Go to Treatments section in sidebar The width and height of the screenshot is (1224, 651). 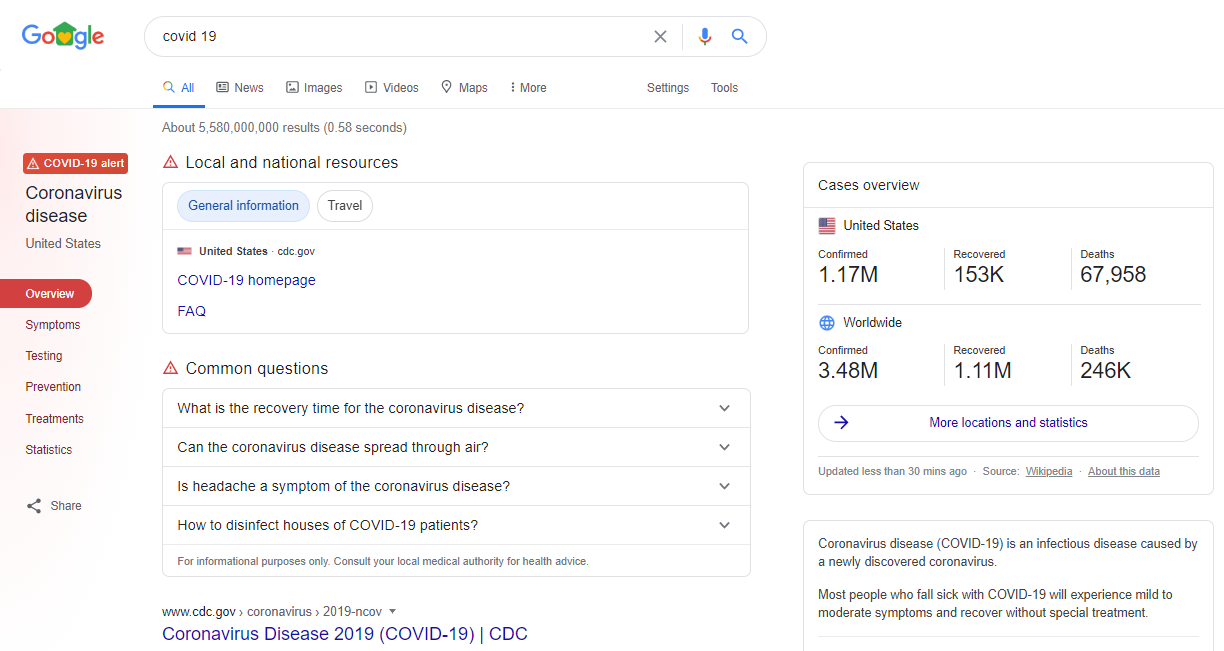pyautogui.click(x=55, y=419)
